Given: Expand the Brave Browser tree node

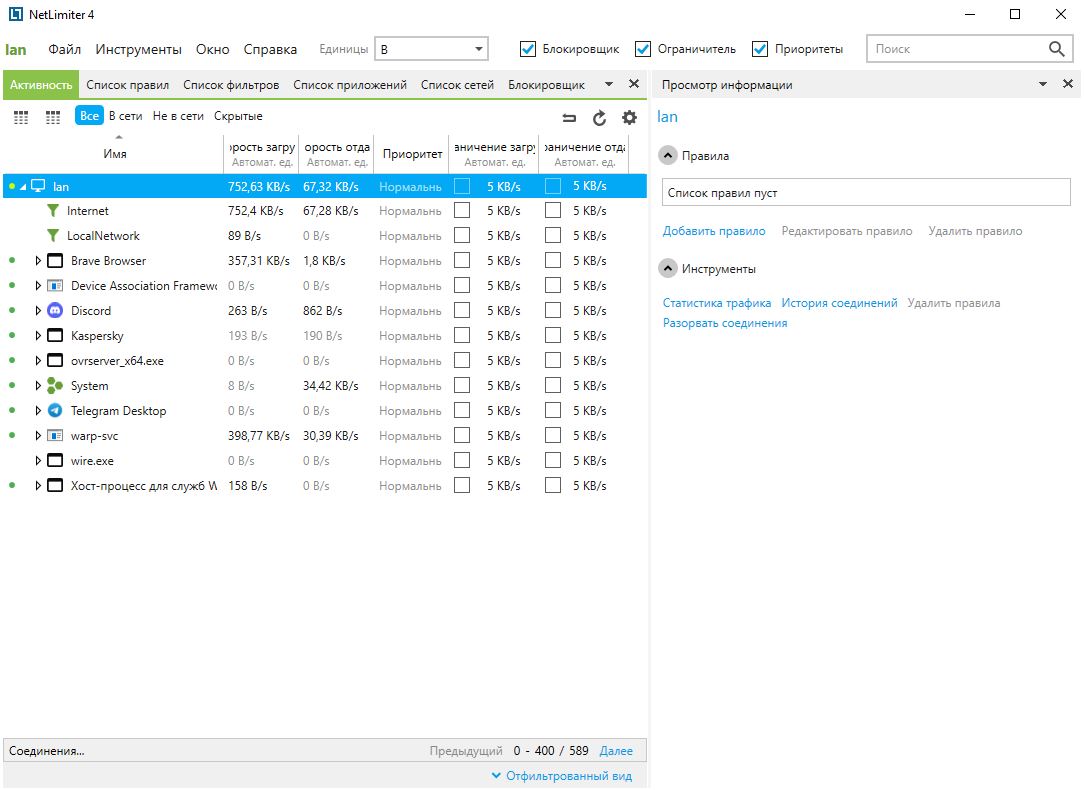Looking at the screenshot, I should [38, 261].
